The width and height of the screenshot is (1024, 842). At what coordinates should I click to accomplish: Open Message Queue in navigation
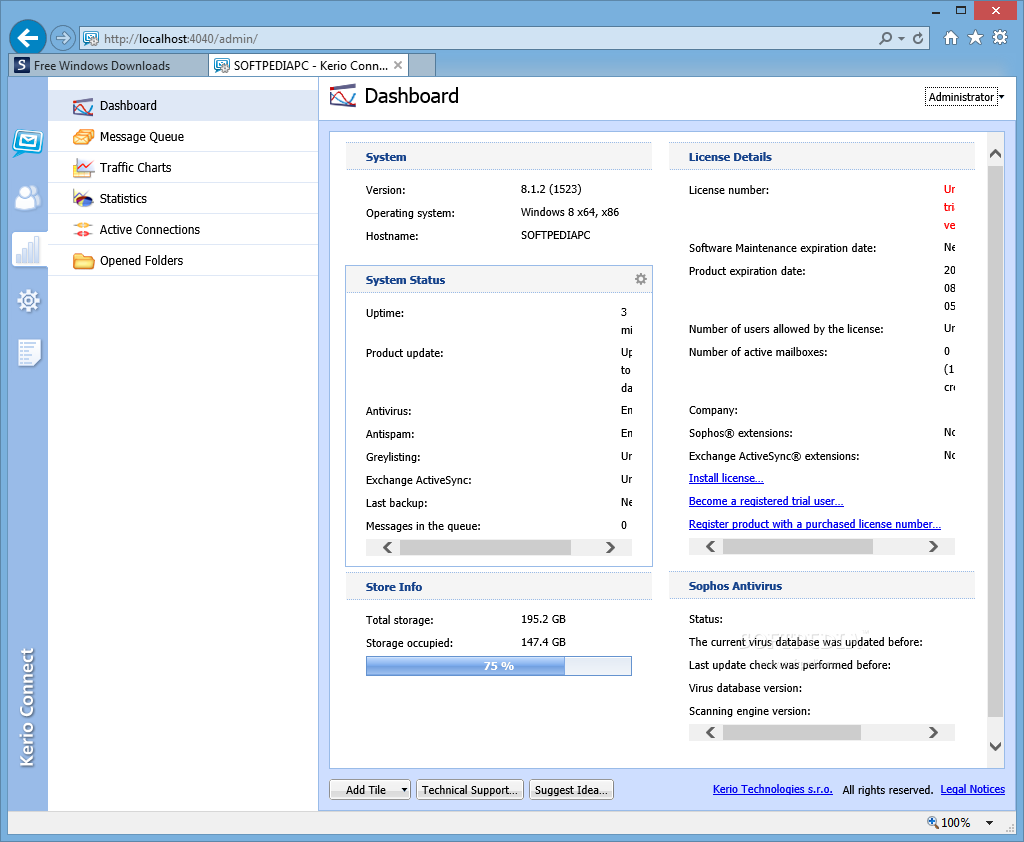[x=183, y=137]
